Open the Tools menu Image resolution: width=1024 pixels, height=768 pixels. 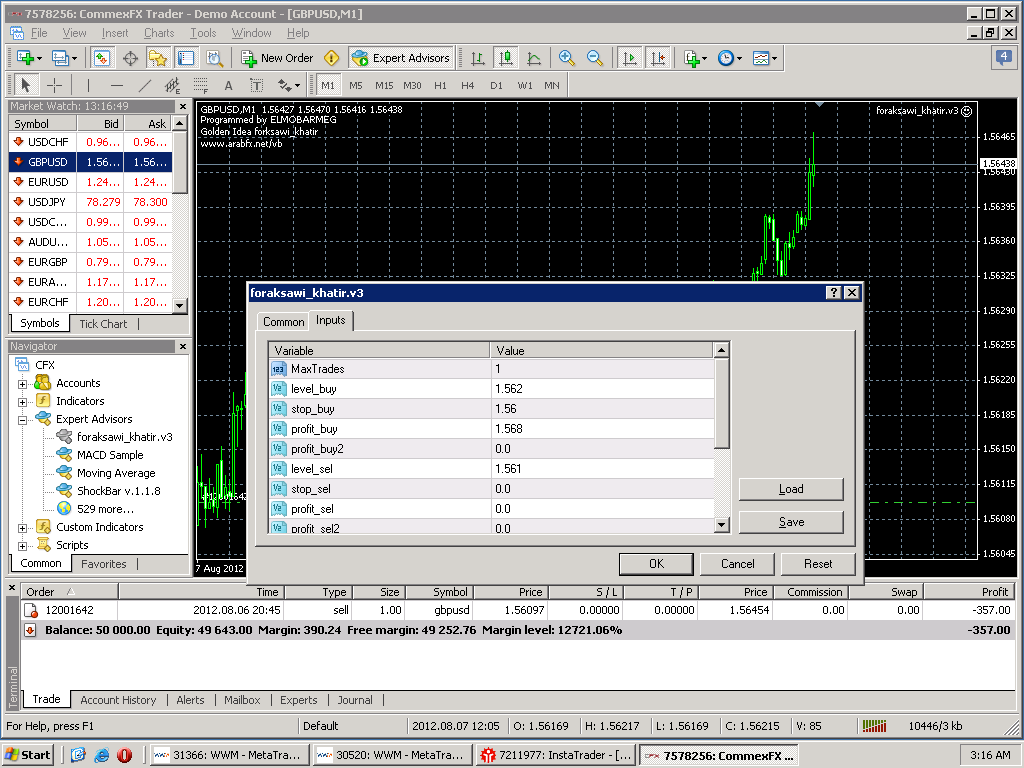click(x=203, y=33)
